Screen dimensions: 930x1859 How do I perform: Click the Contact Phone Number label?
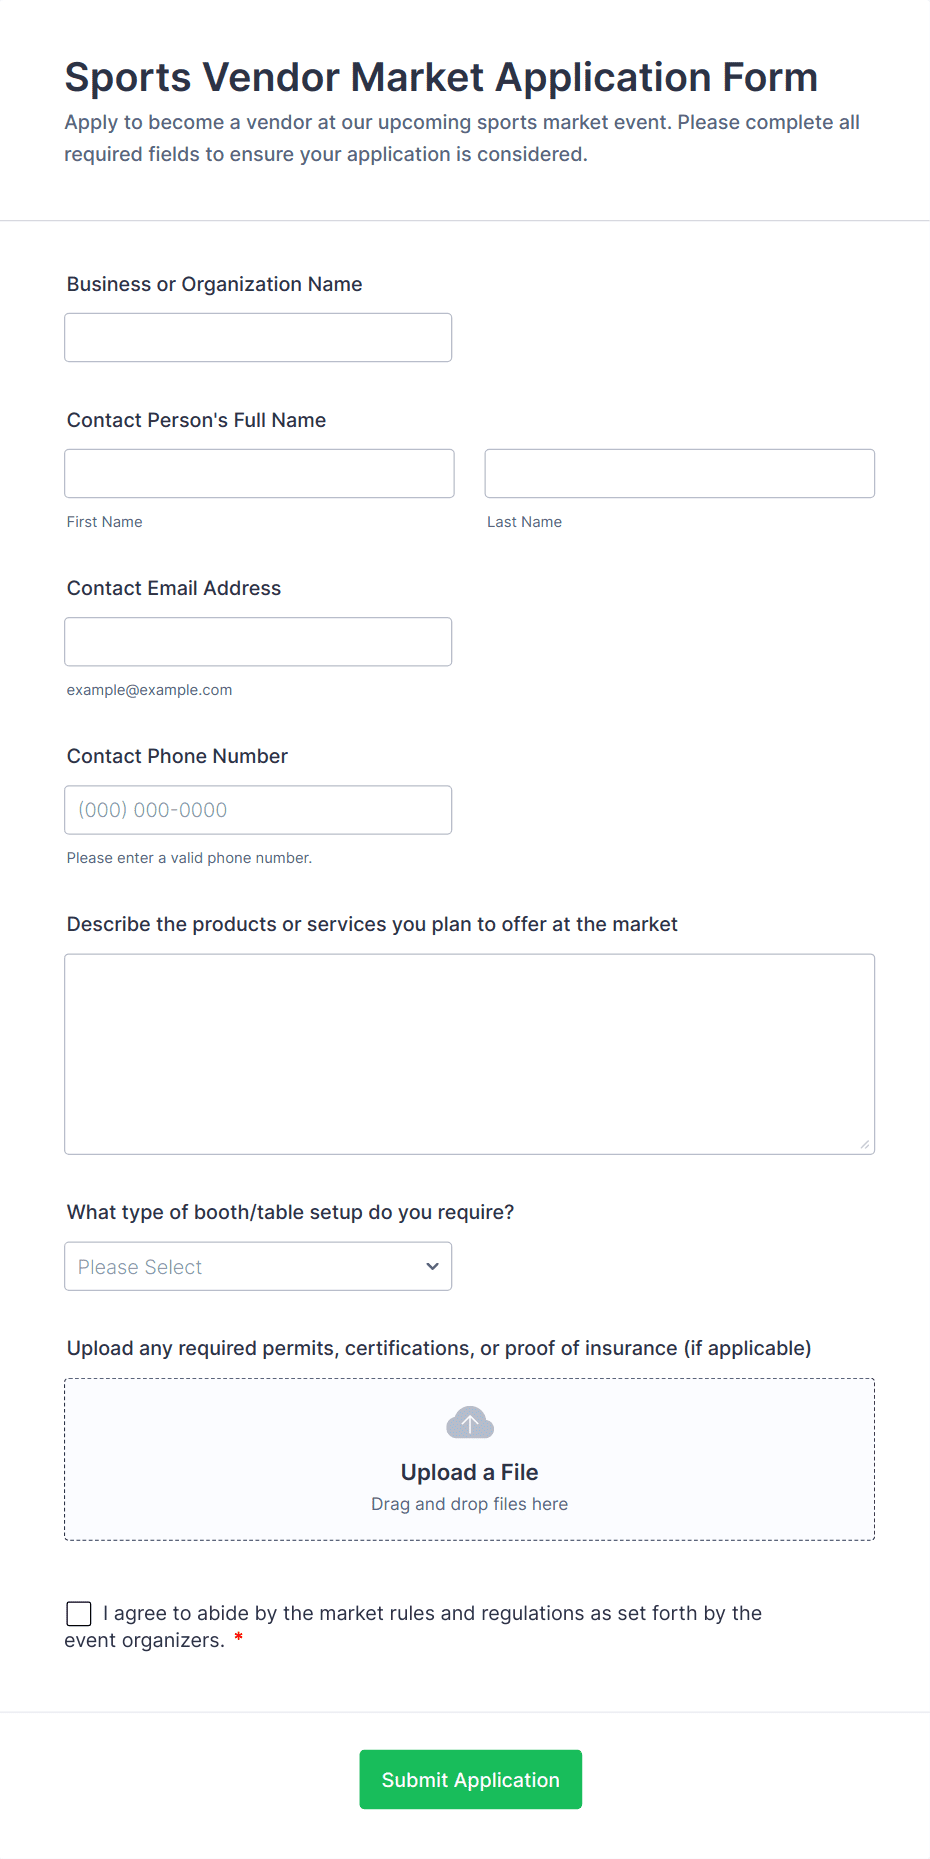click(177, 756)
